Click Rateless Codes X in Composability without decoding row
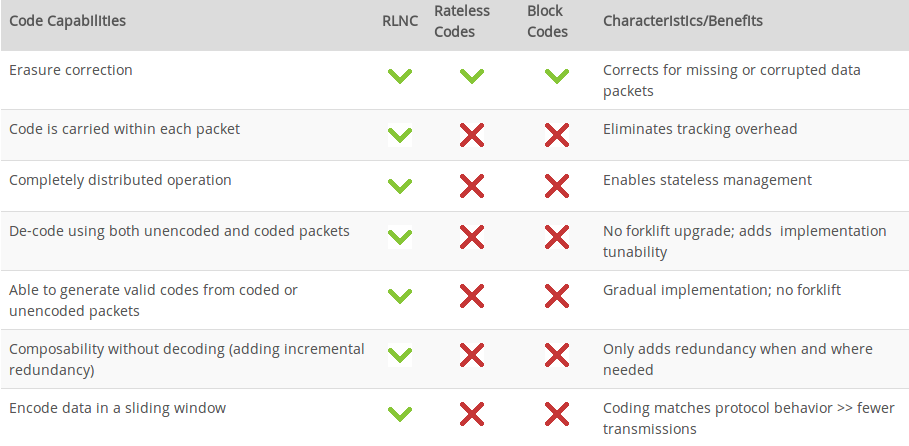The height and width of the screenshot is (446, 909). click(472, 355)
